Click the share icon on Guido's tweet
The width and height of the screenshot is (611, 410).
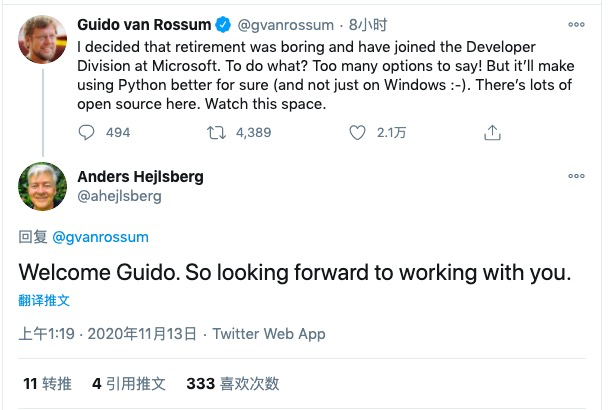(x=491, y=132)
